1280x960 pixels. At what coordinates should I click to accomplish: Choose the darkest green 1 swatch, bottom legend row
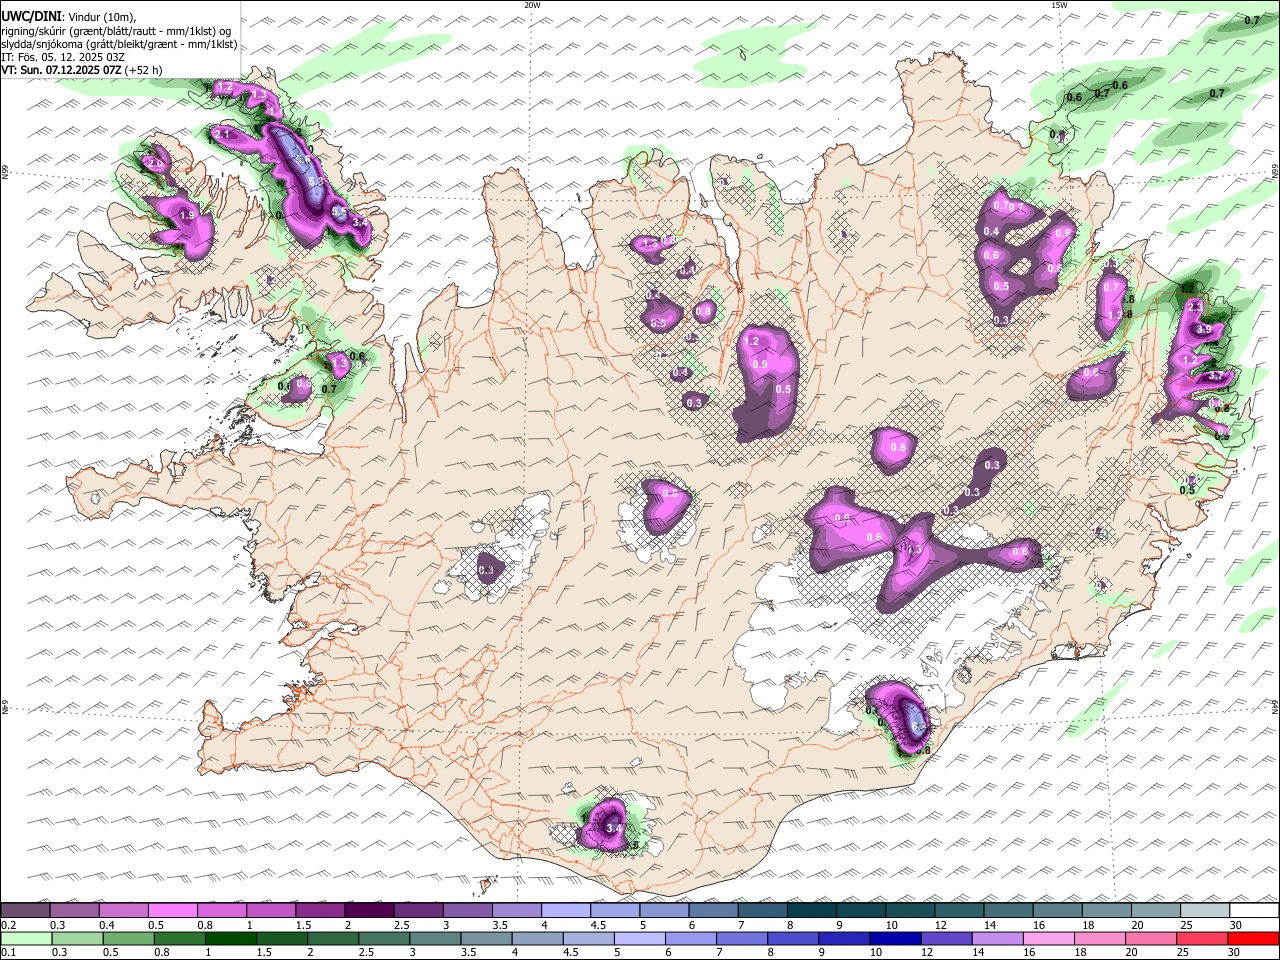tap(230, 938)
